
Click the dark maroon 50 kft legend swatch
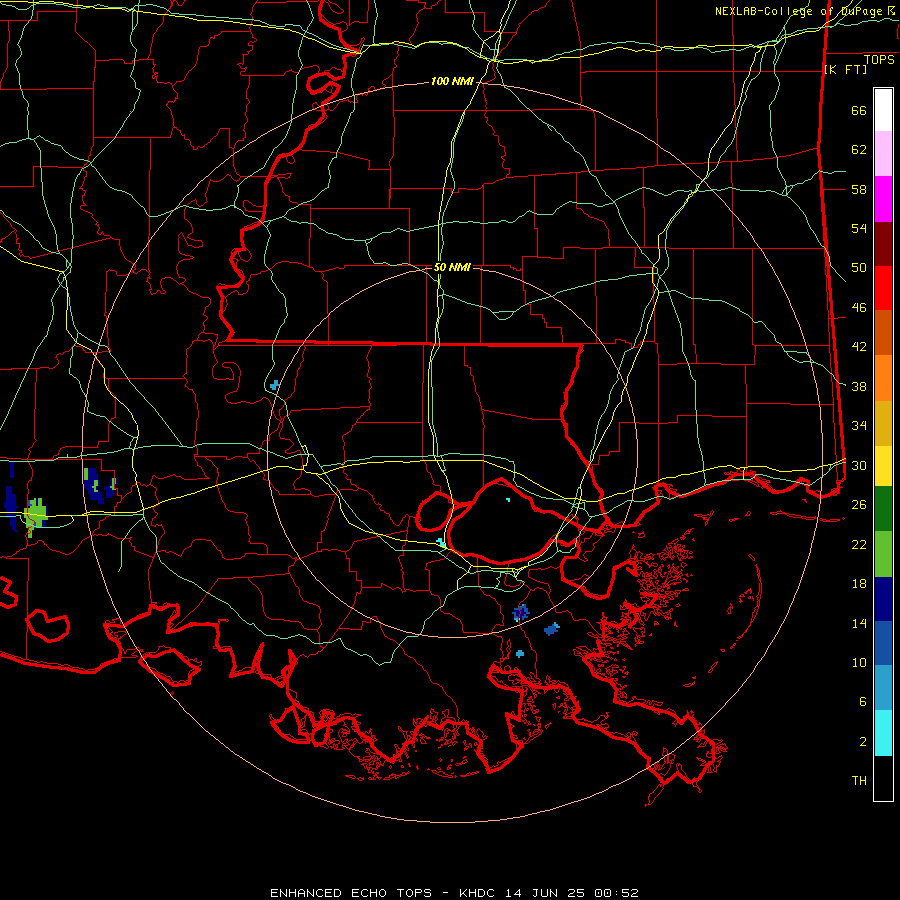point(883,244)
